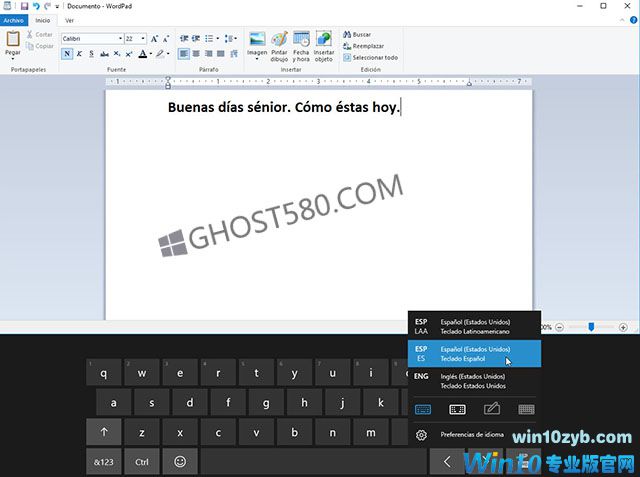Decrease paragraph indent
640x477 pixels.
(184, 38)
